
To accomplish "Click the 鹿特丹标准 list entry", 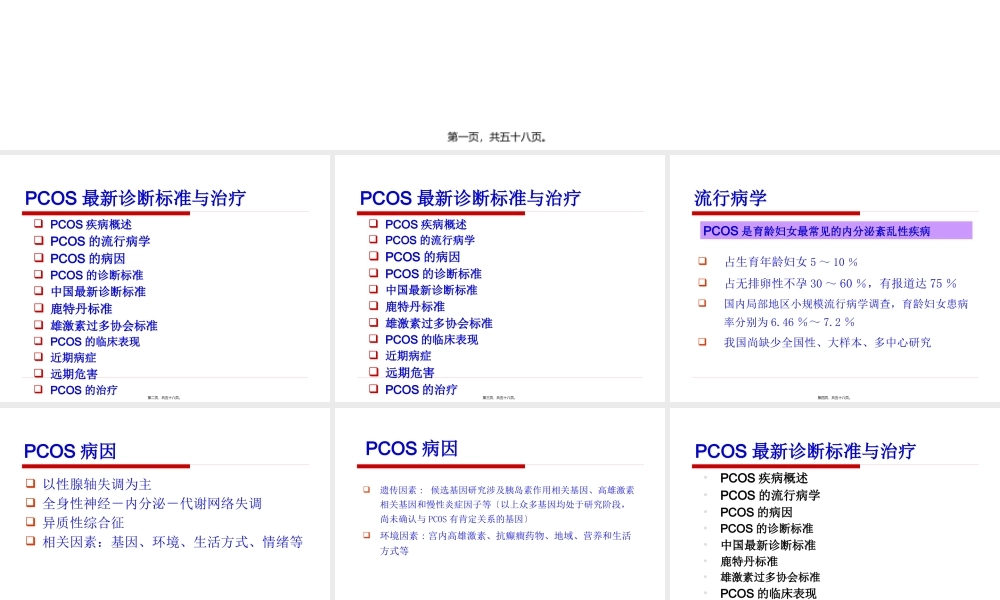I will (84, 306).
